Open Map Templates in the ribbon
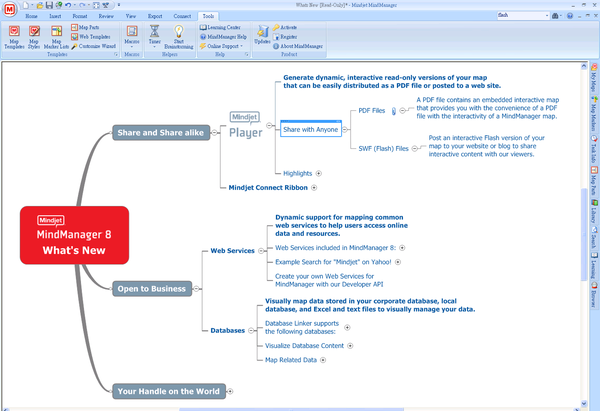Image resolution: width=600 pixels, height=411 pixels. click(14, 37)
